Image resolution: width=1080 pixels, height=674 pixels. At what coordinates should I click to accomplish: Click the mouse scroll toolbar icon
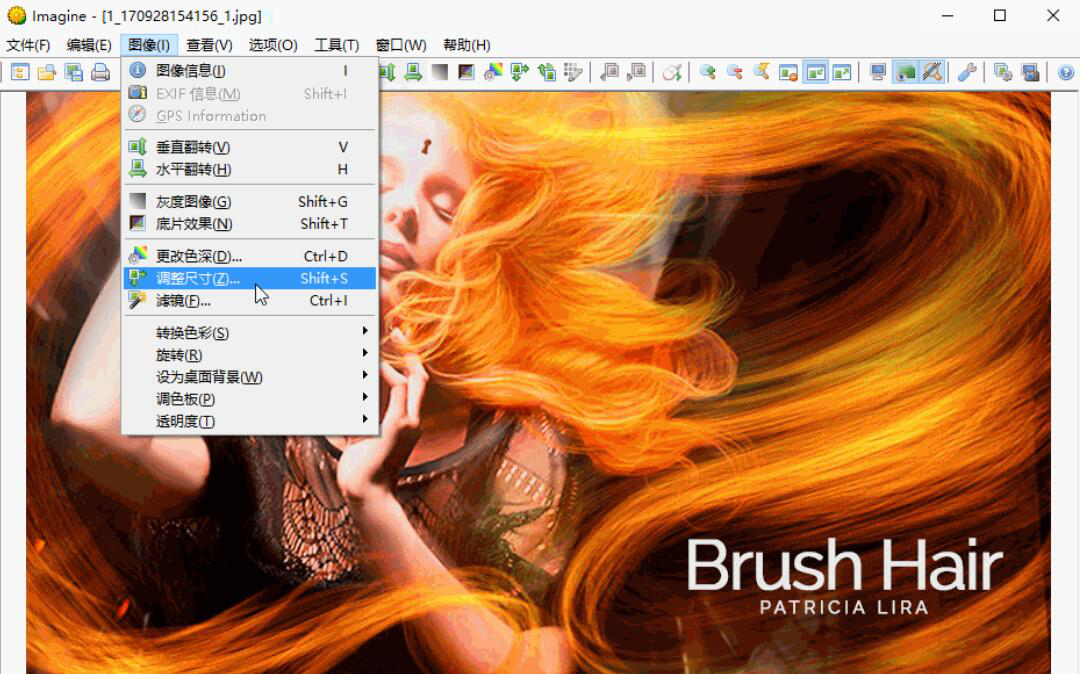(x=672, y=72)
